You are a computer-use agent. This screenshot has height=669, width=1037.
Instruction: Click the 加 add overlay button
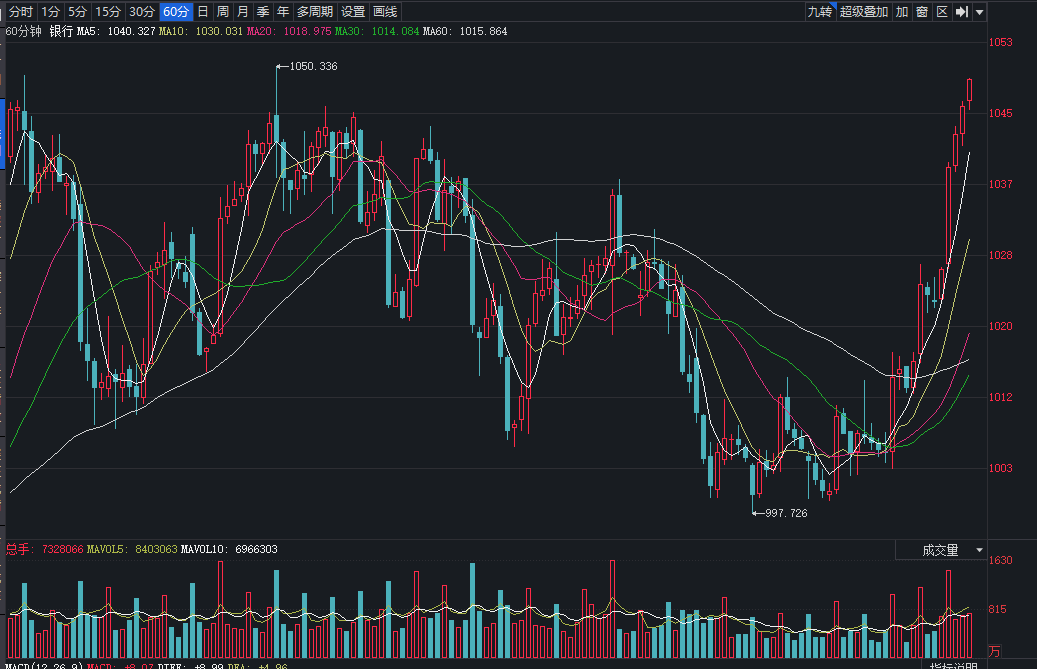(902, 12)
